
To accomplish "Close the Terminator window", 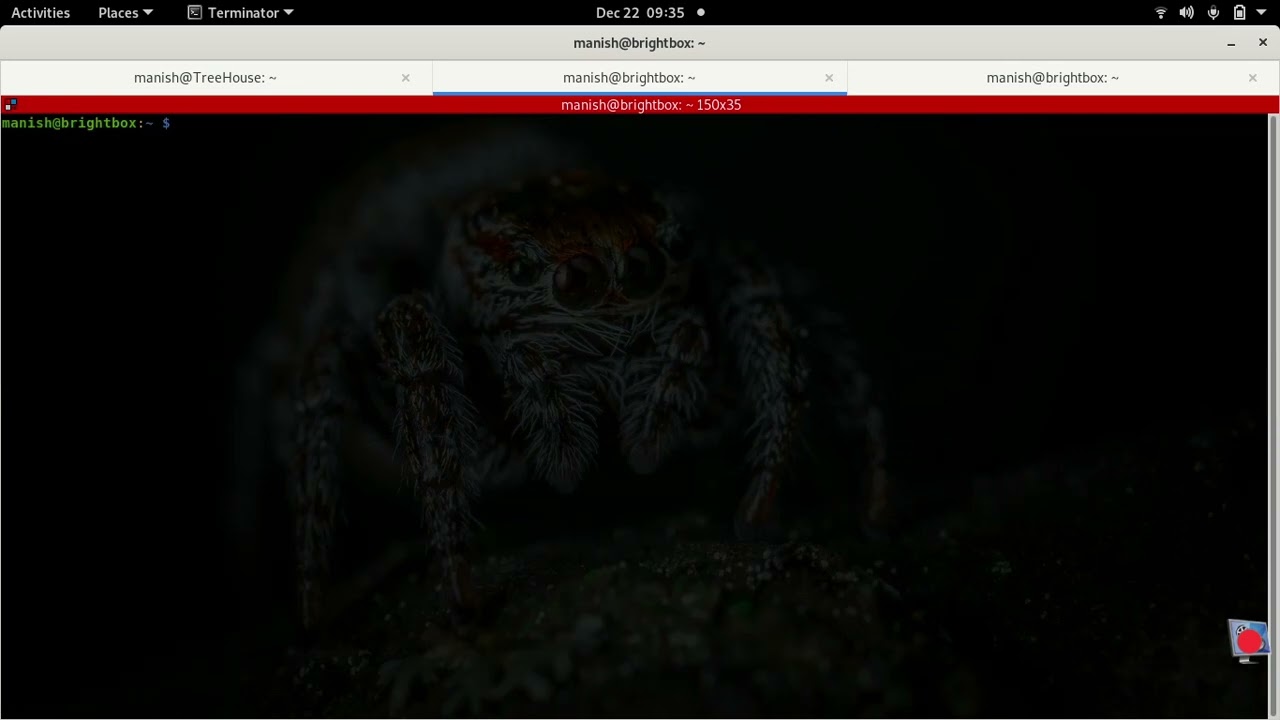I will (x=1263, y=43).
